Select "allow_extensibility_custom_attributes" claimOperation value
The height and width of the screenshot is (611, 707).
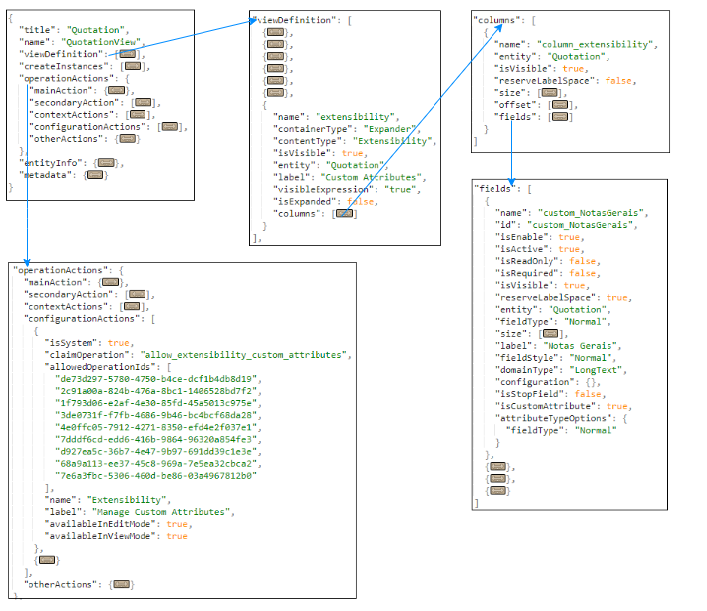pyautogui.click(x=243, y=355)
